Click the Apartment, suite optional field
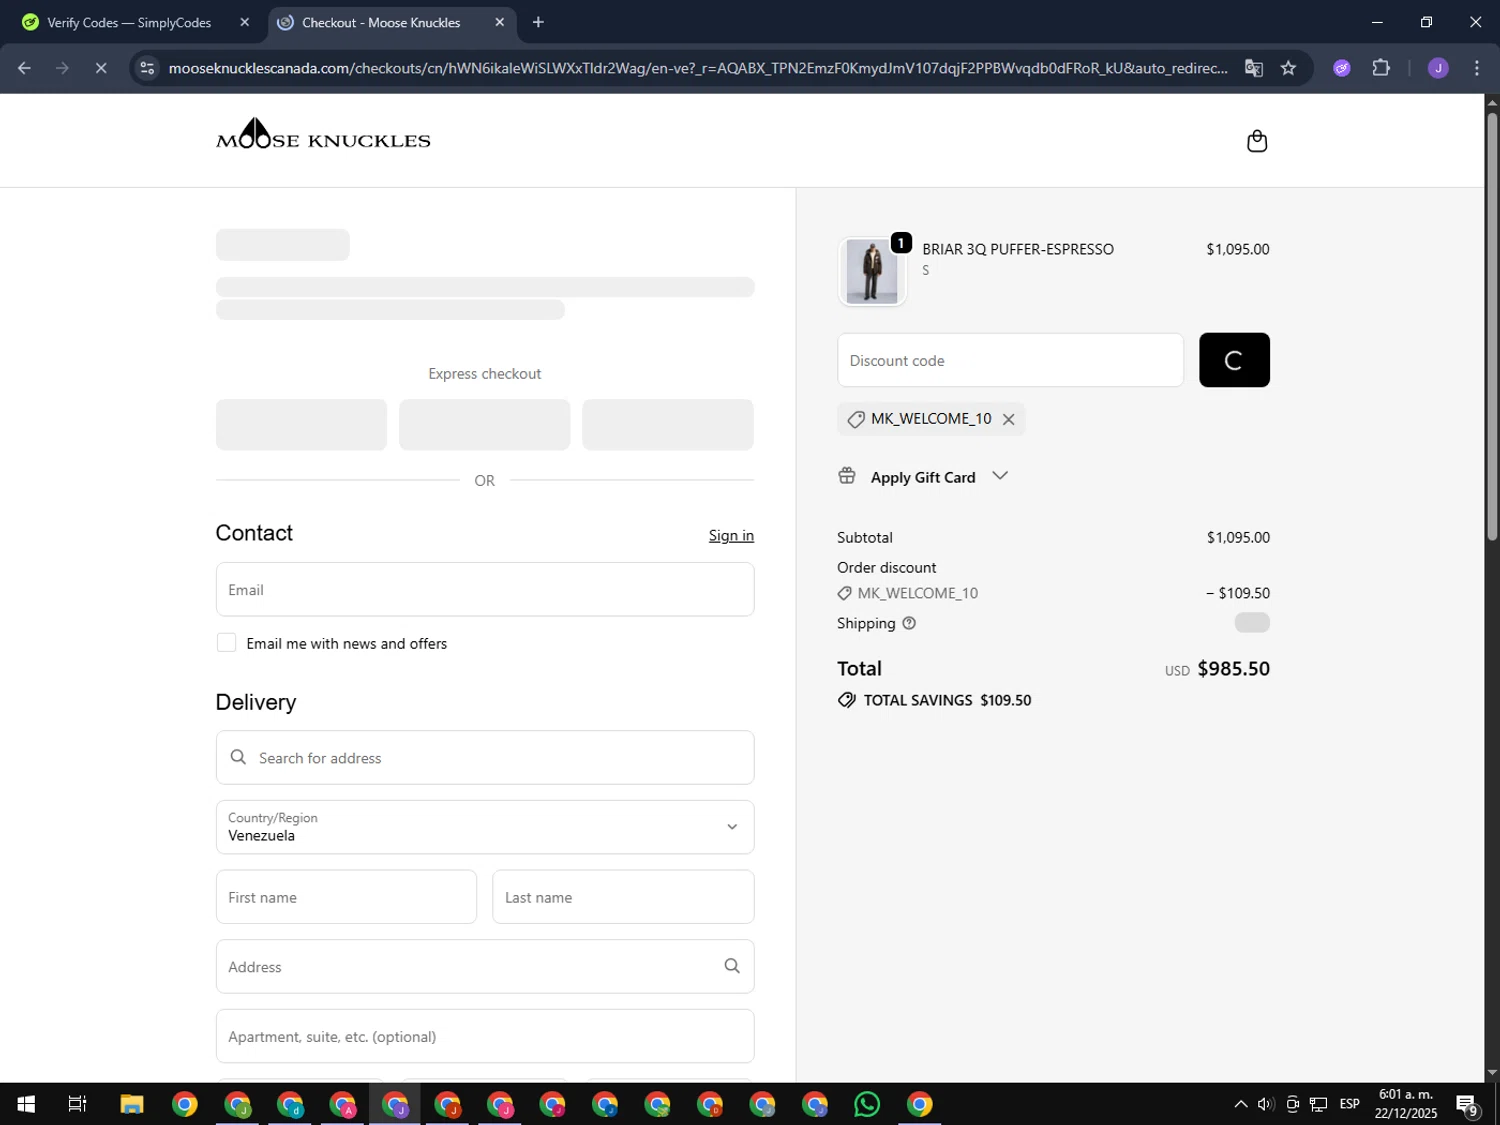The height and width of the screenshot is (1125, 1500). (485, 1036)
